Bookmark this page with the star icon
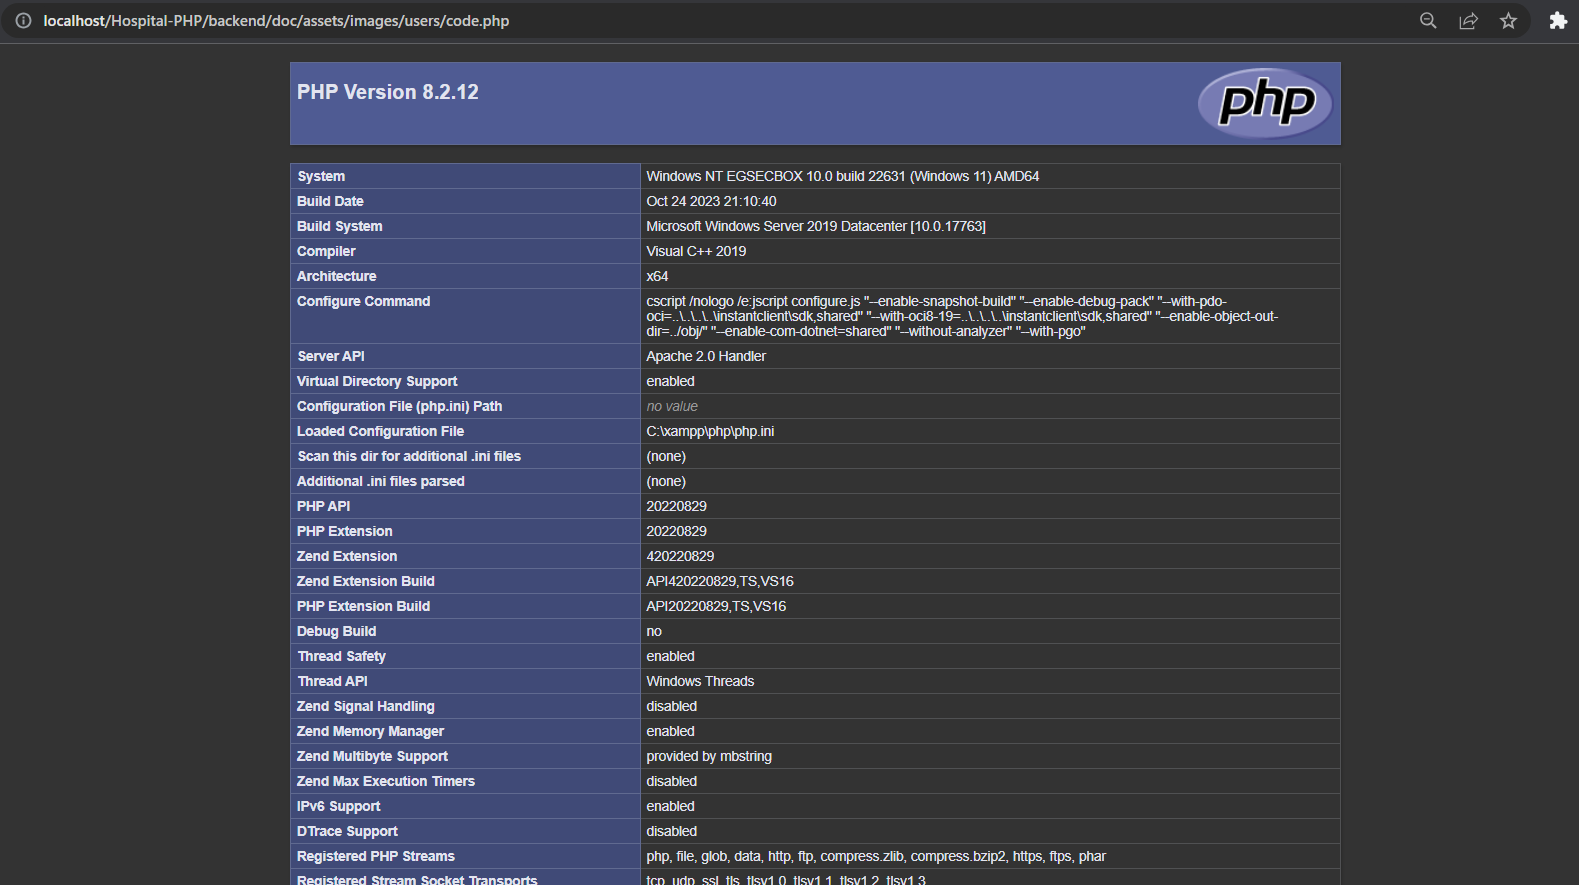Screen dimensions: 1579x885 click(x=1508, y=20)
